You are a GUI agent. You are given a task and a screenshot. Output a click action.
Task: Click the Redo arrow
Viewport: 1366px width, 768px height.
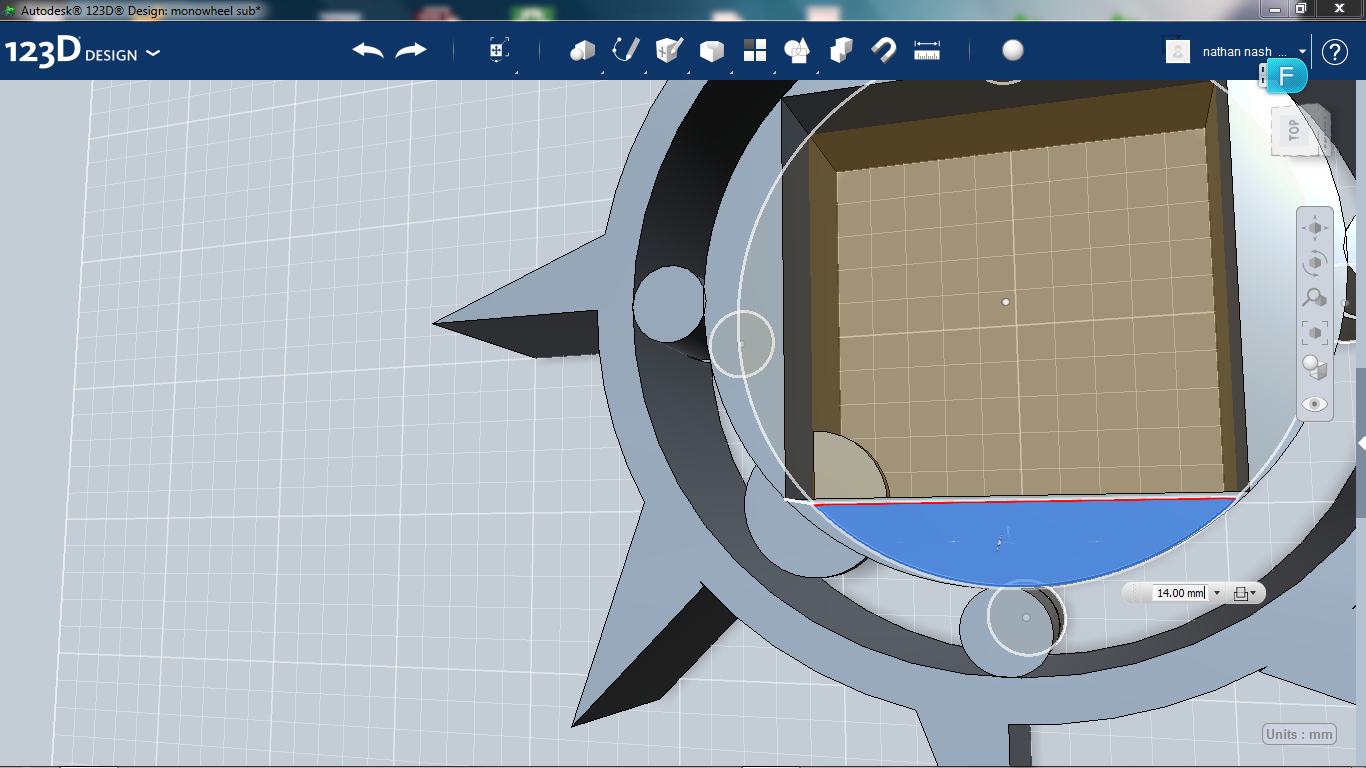click(x=411, y=50)
